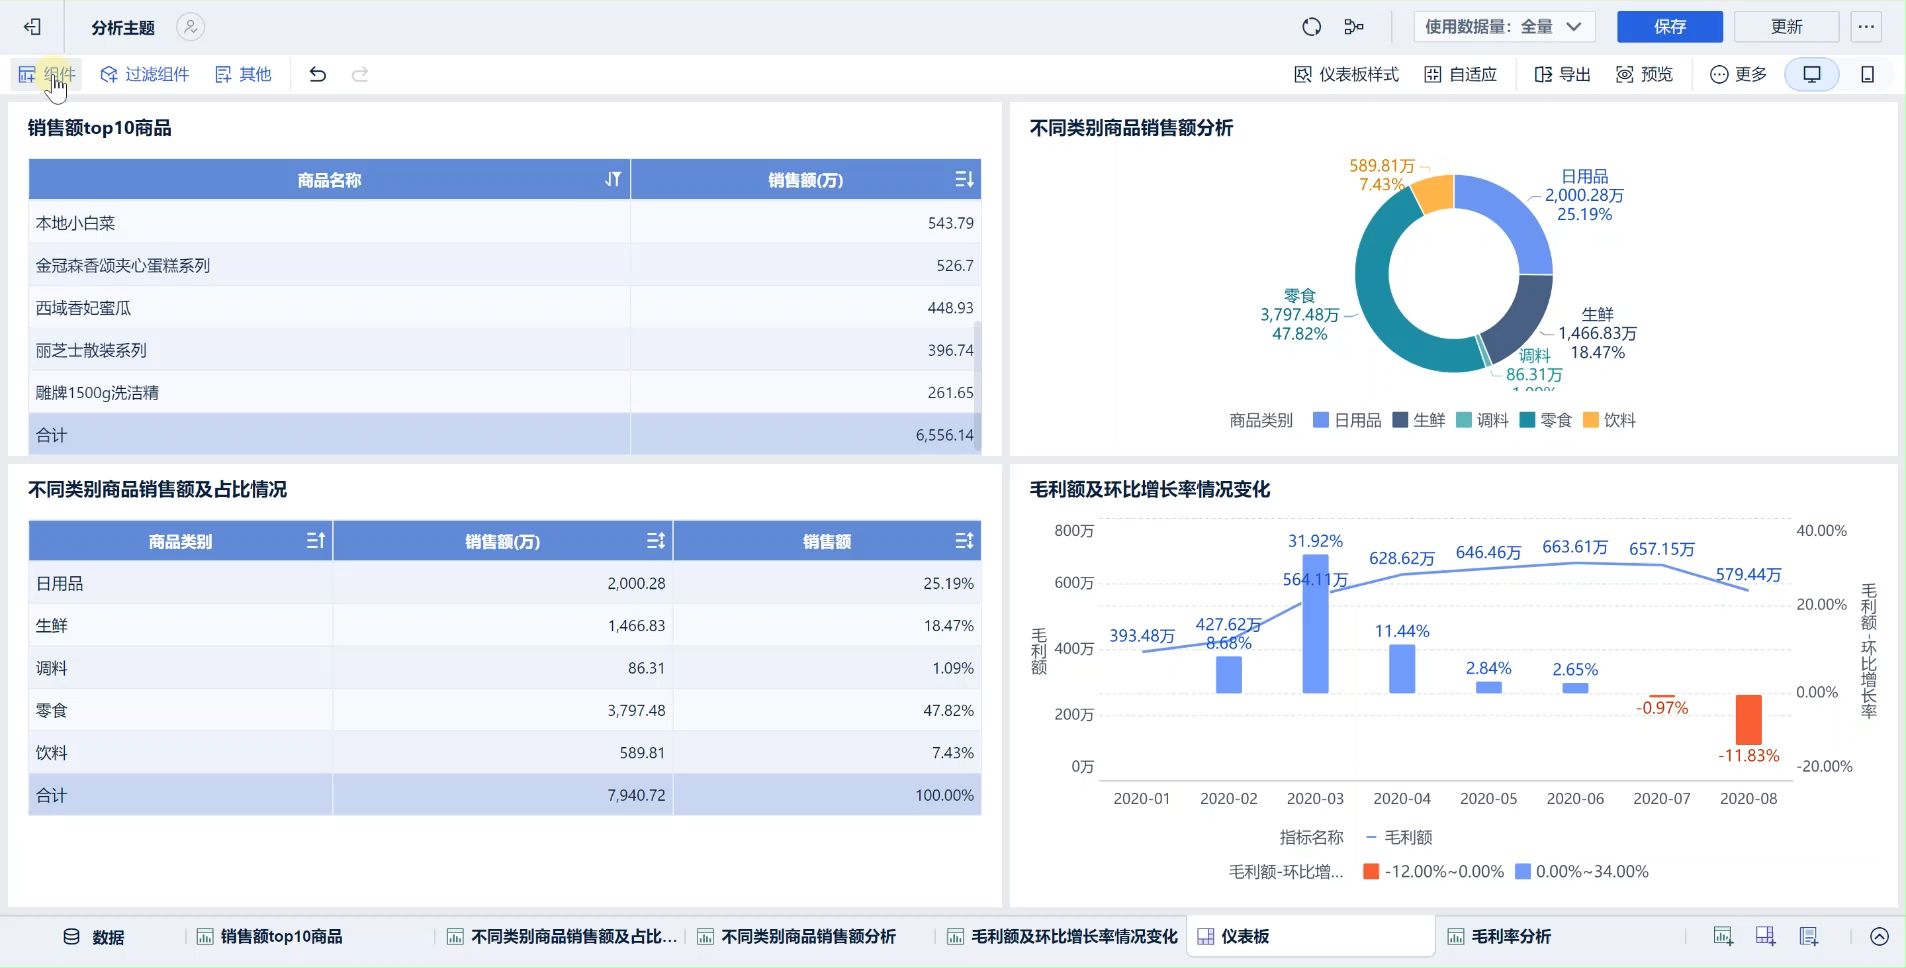Open the 过滤组件 menu
Screen dimensions: 1906x968
point(145,74)
